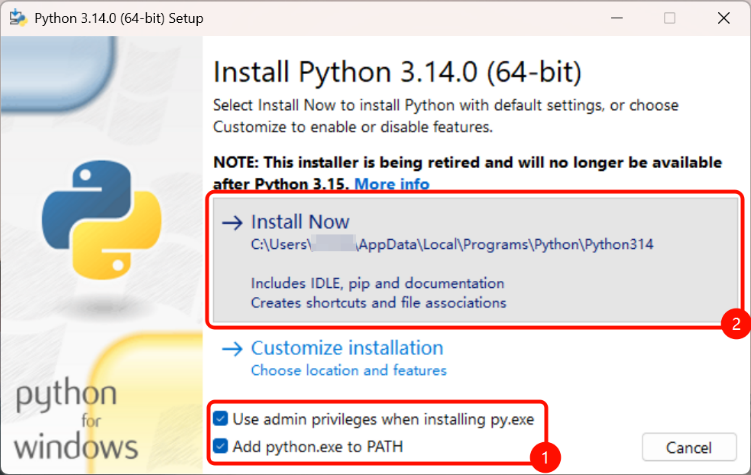Uncheck Add python.exe to PATH

(x=221, y=446)
